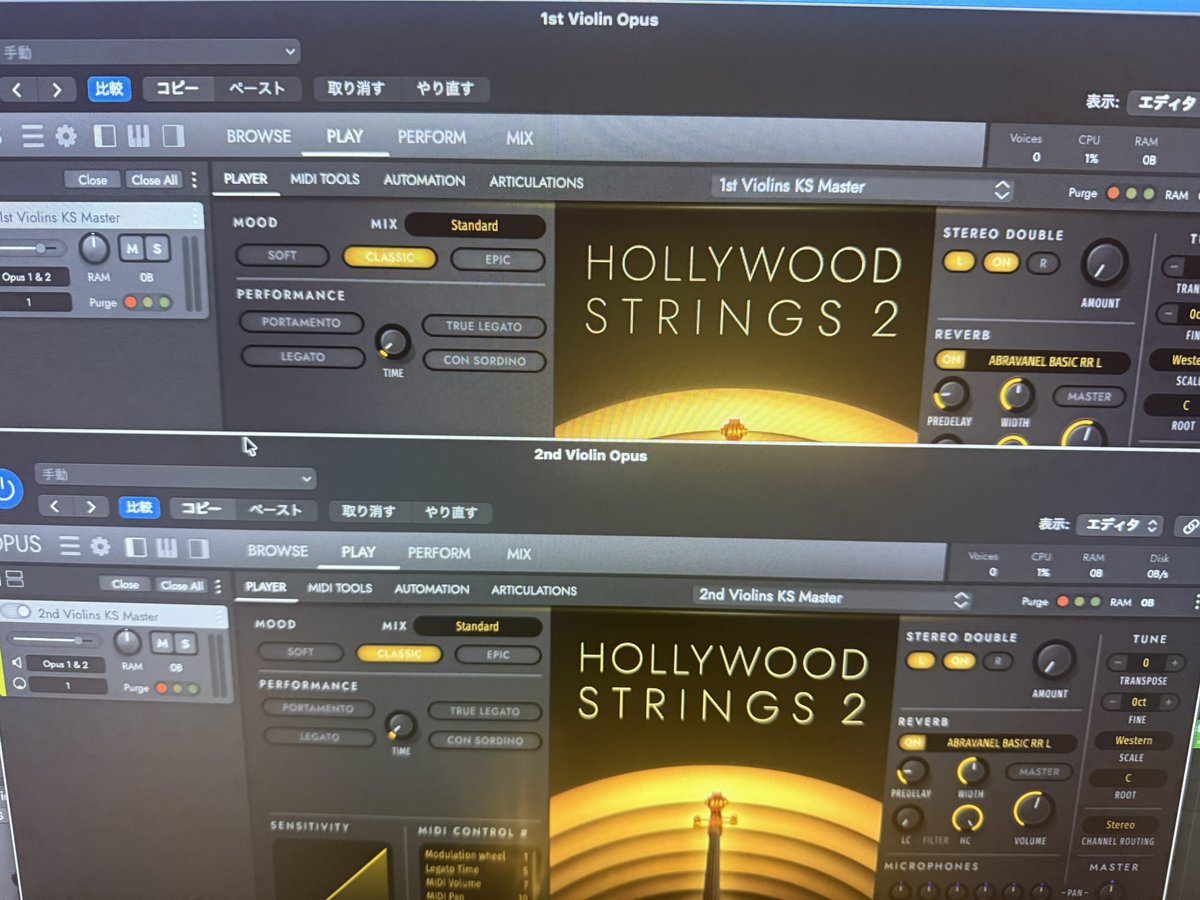The image size is (1200, 900).
Task: Click Opus 1 & 2 output field, 2nd Violin window
Action: pos(66,664)
